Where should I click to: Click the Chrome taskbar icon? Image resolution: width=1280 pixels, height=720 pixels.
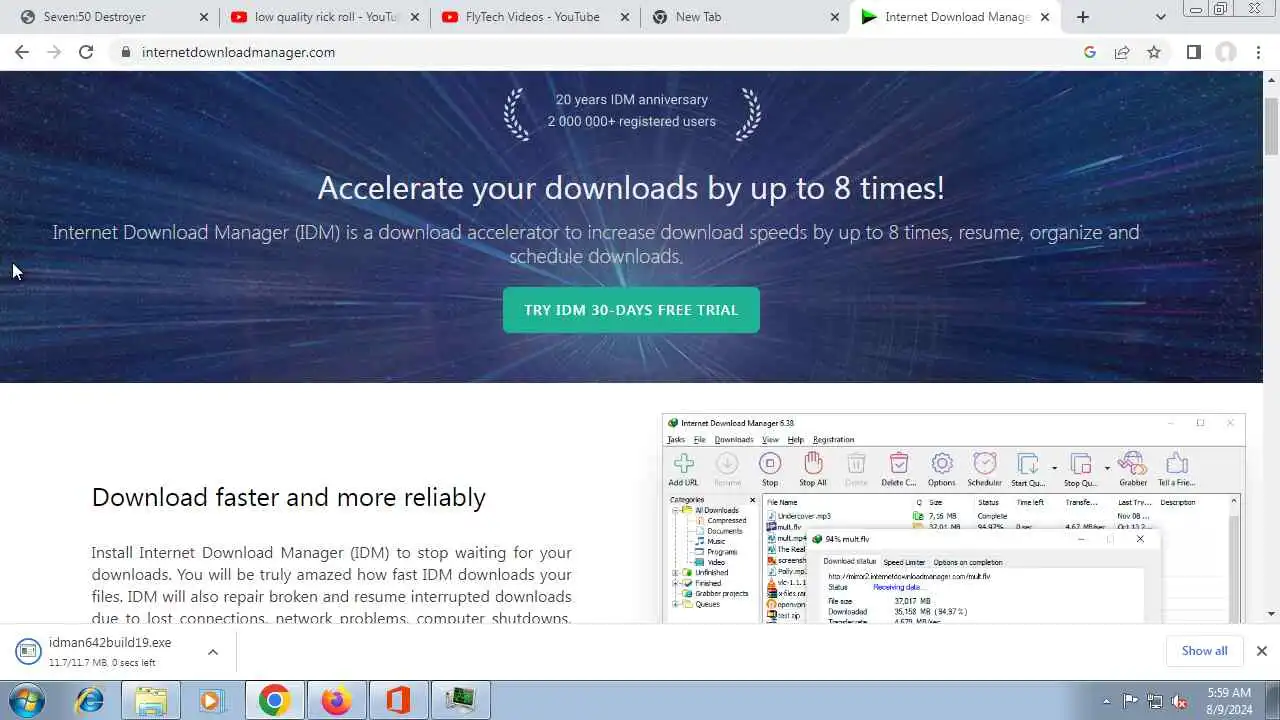coord(274,700)
